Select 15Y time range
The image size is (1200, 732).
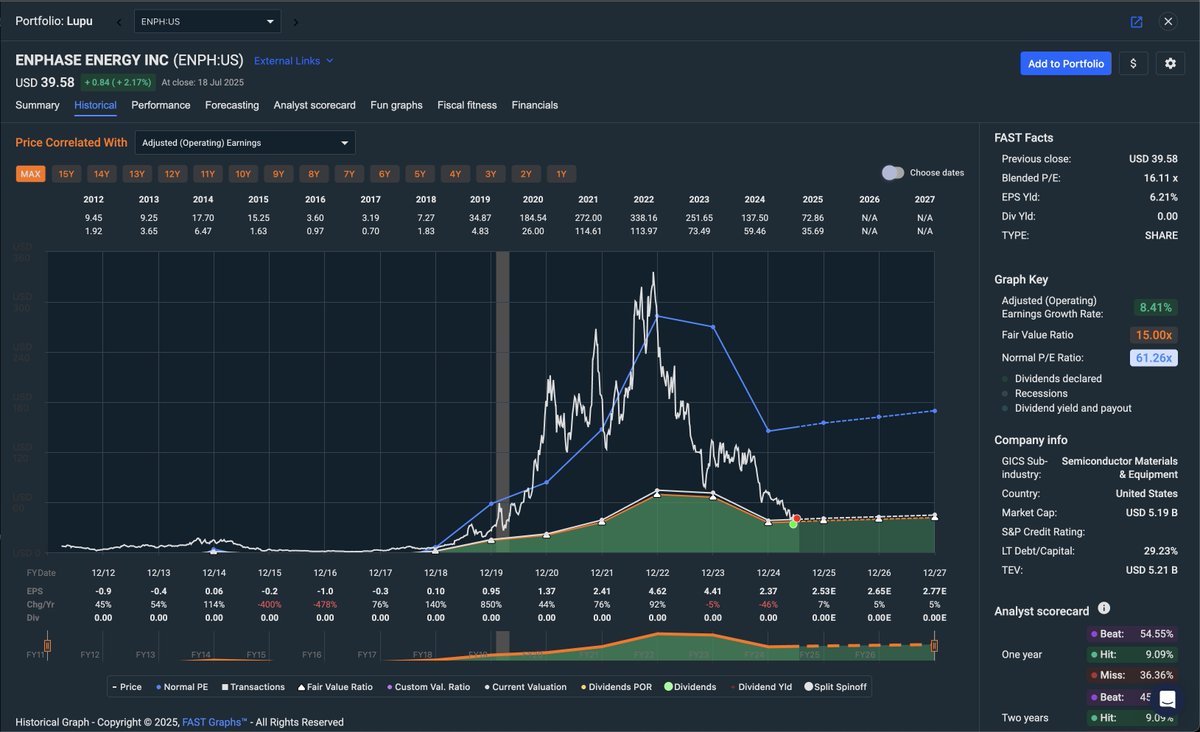(x=66, y=174)
